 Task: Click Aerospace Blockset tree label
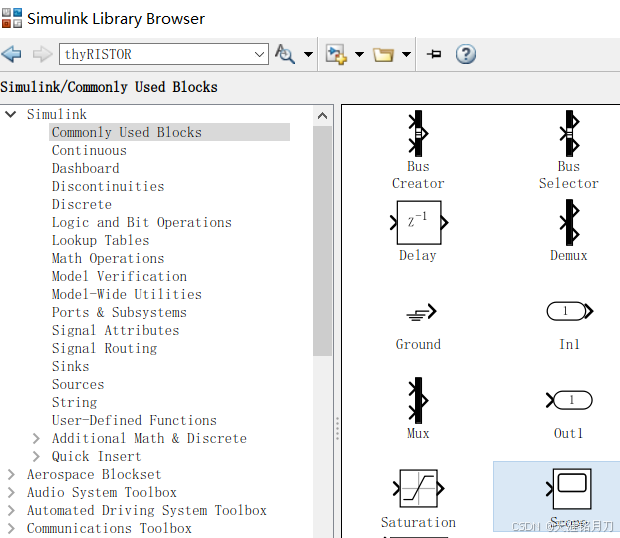[x=94, y=474]
